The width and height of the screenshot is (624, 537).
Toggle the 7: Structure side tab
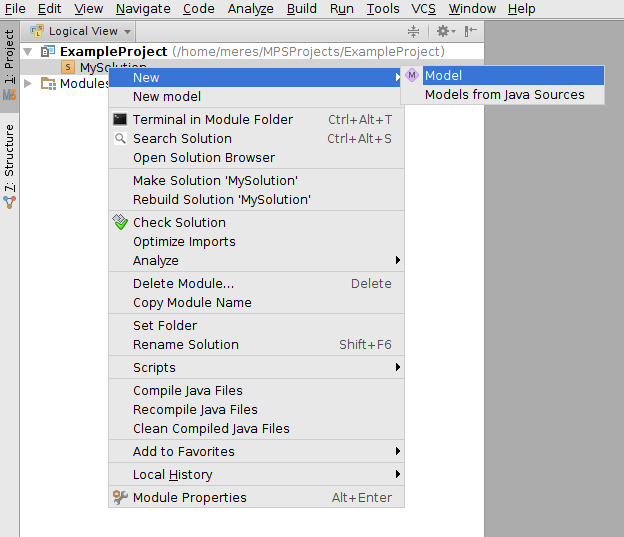click(x=9, y=164)
